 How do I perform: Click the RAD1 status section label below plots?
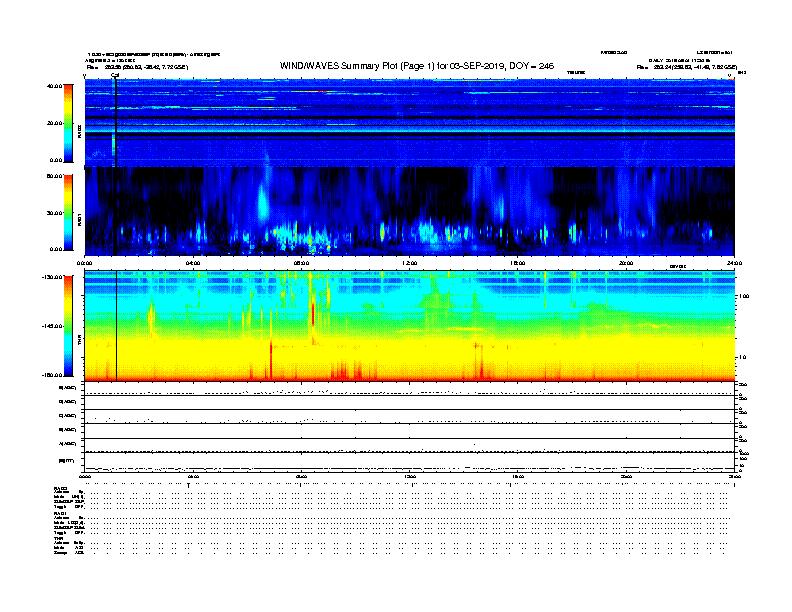click(x=60, y=514)
